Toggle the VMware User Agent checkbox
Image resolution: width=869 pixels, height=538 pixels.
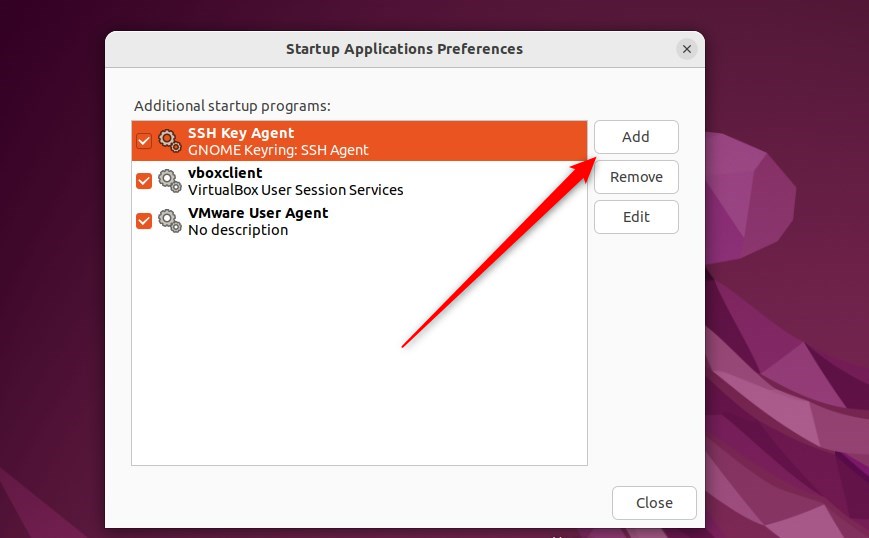point(144,221)
